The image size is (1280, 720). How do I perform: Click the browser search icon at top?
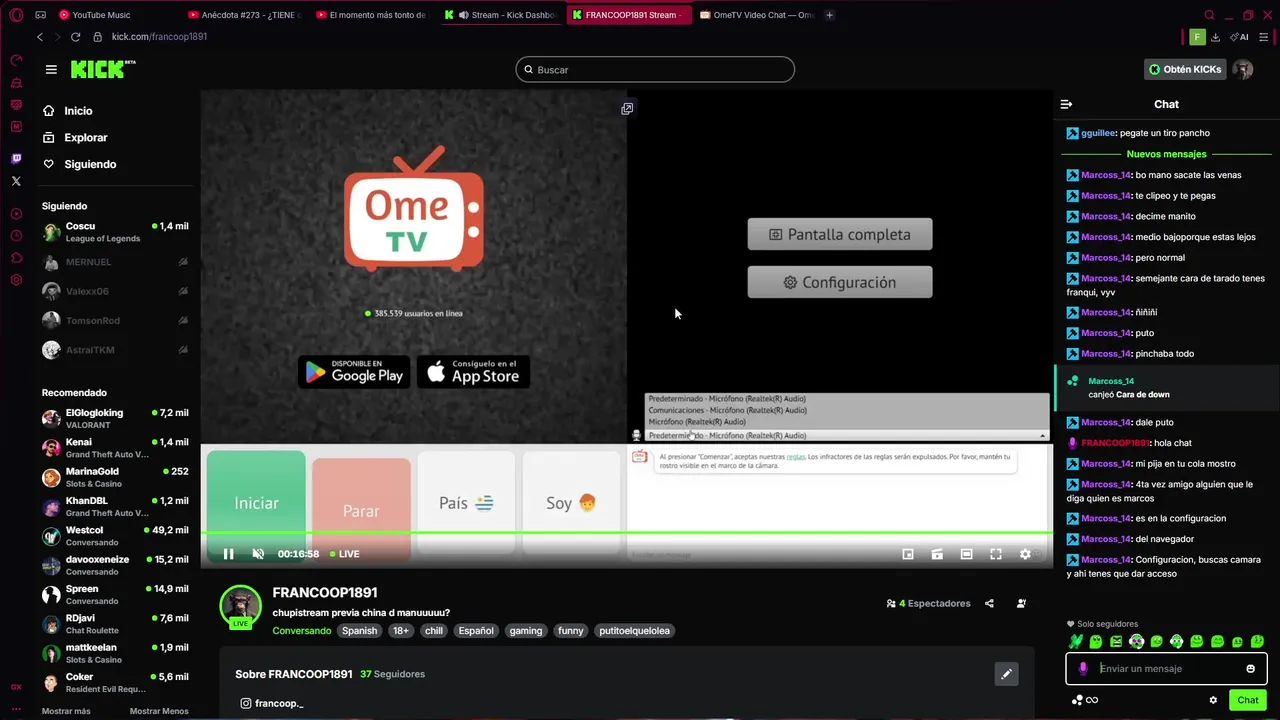(1209, 15)
